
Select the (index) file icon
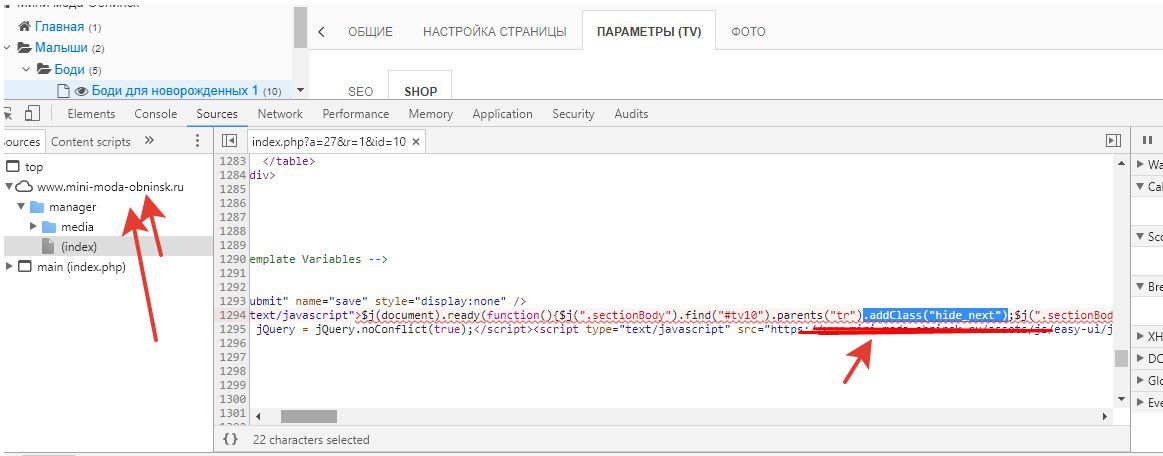48,246
